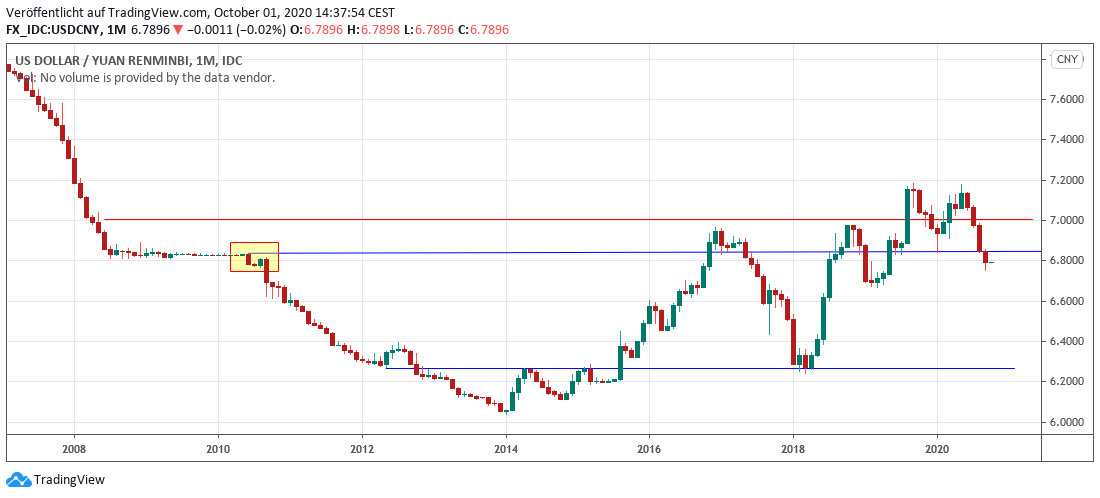Click the 6.4000 price axis label

pos(1067,342)
